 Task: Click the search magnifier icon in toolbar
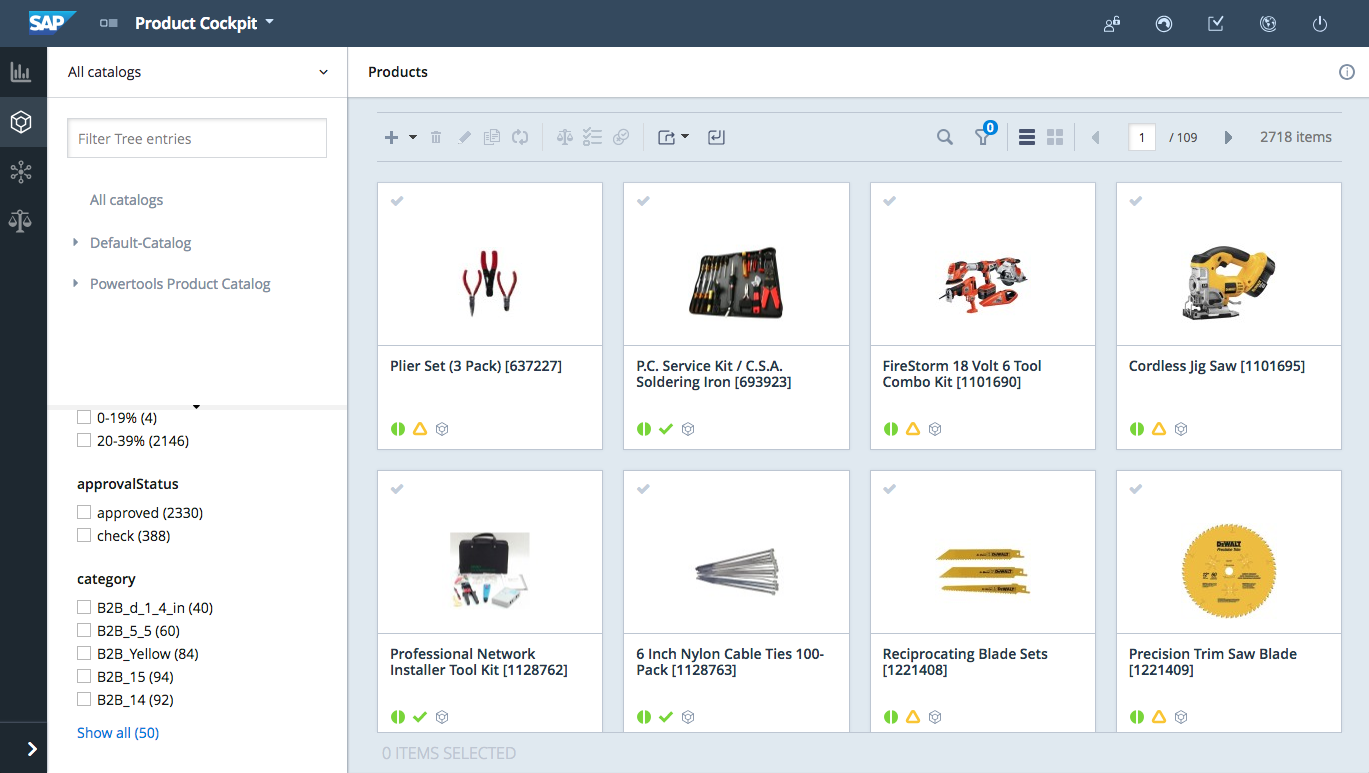[944, 138]
